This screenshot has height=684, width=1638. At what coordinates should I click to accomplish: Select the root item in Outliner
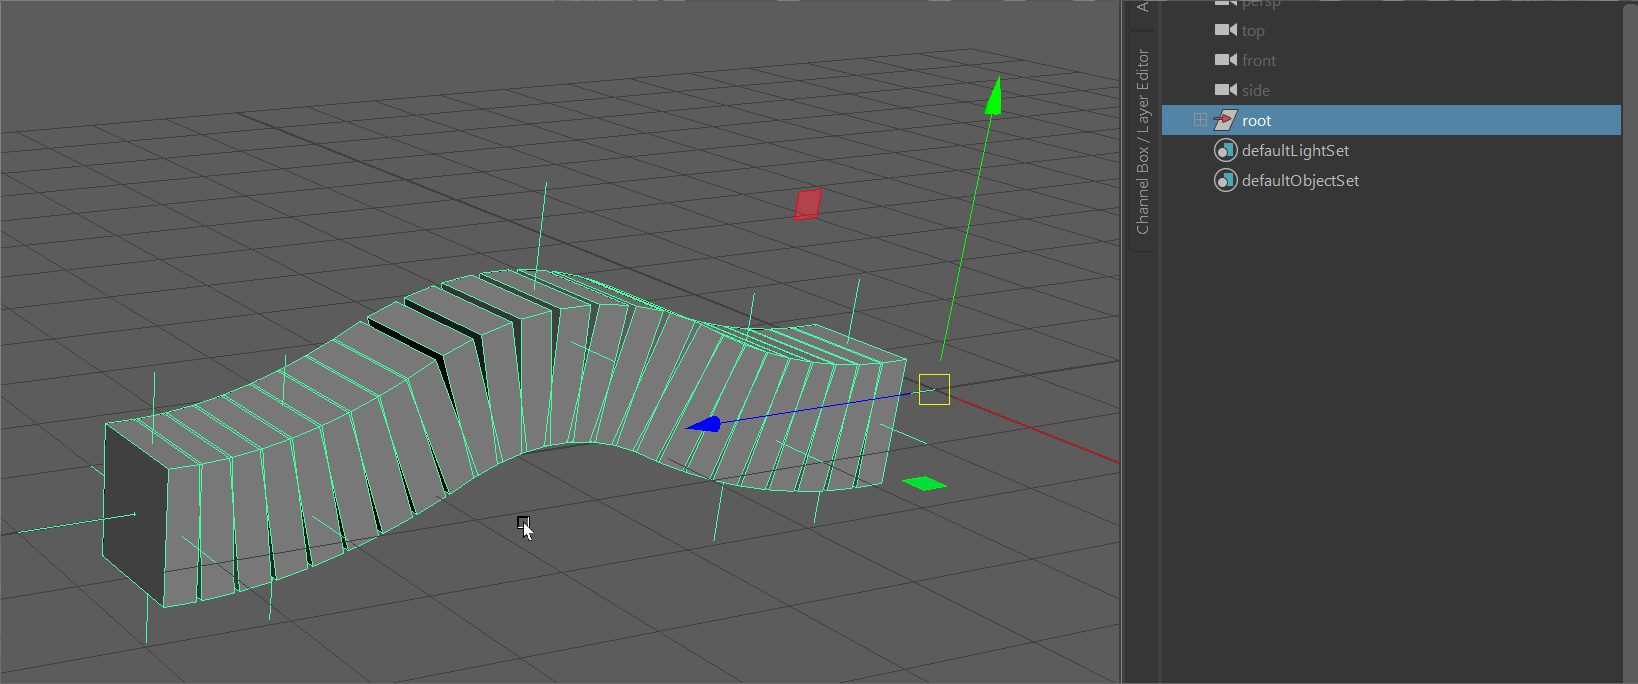click(1391, 120)
